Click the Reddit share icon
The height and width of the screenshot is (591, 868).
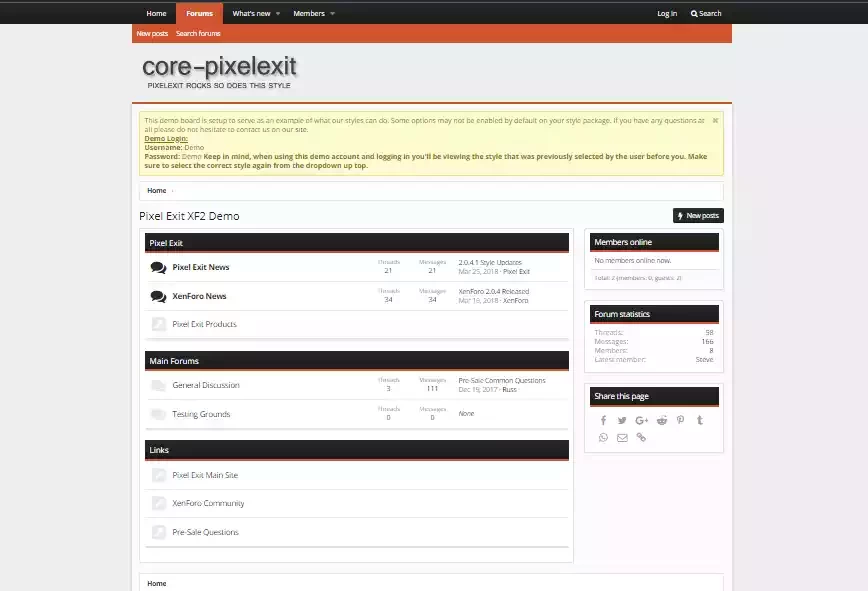click(x=662, y=421)
